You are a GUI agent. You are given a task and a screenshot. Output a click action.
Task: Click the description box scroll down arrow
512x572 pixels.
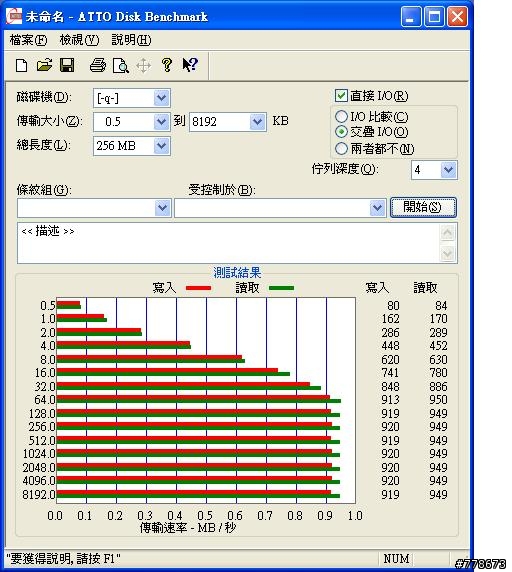click(447, 253)
